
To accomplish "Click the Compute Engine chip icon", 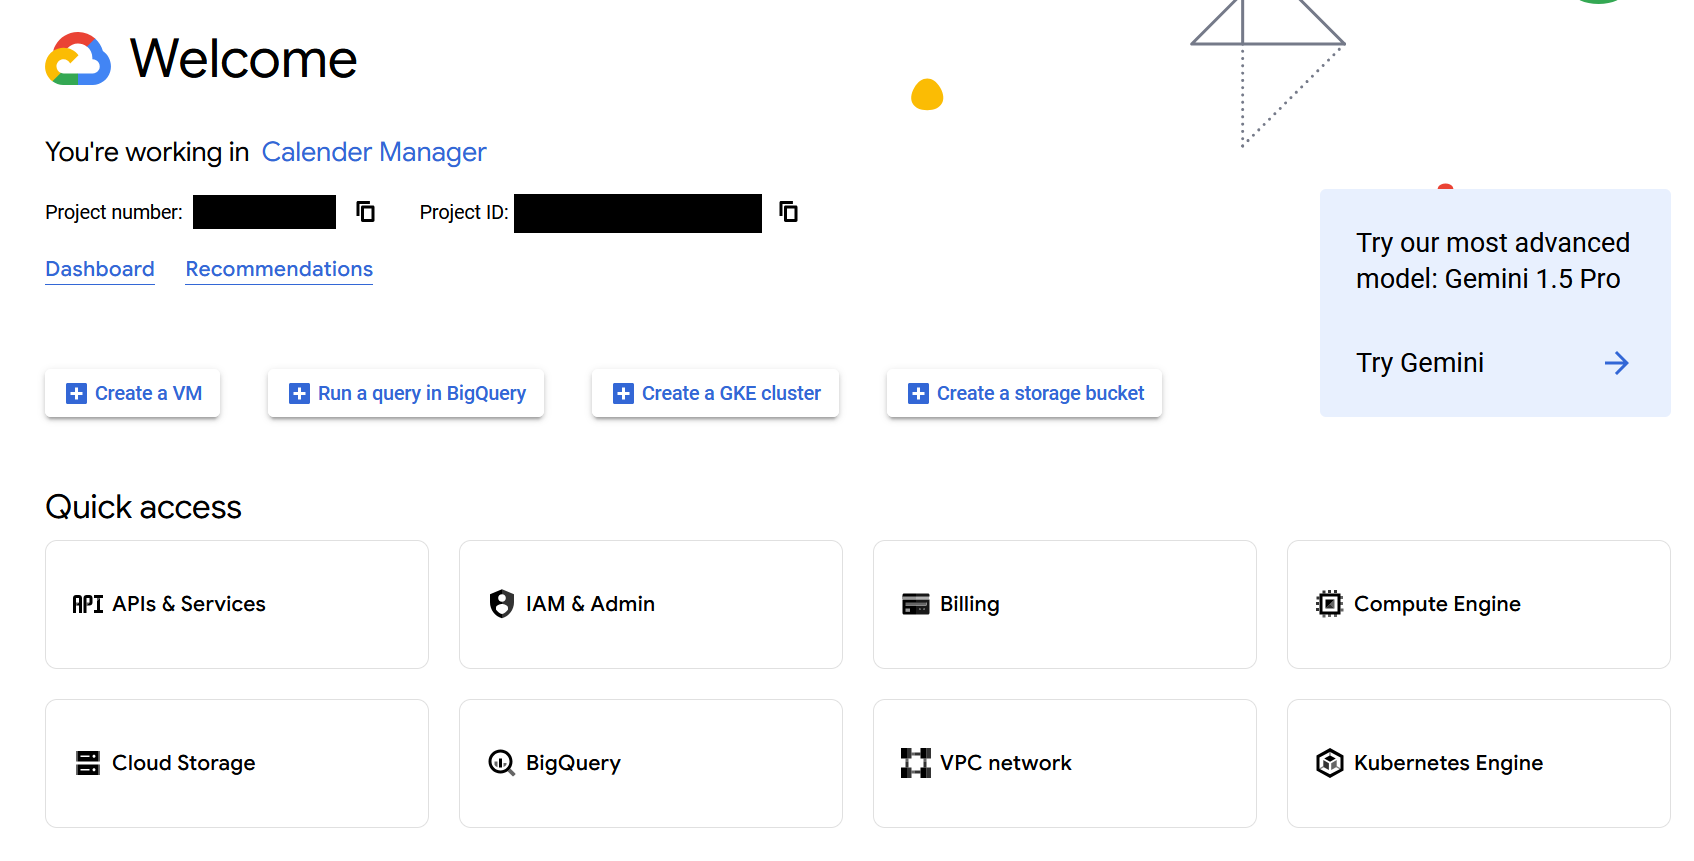I will 1330,604.
